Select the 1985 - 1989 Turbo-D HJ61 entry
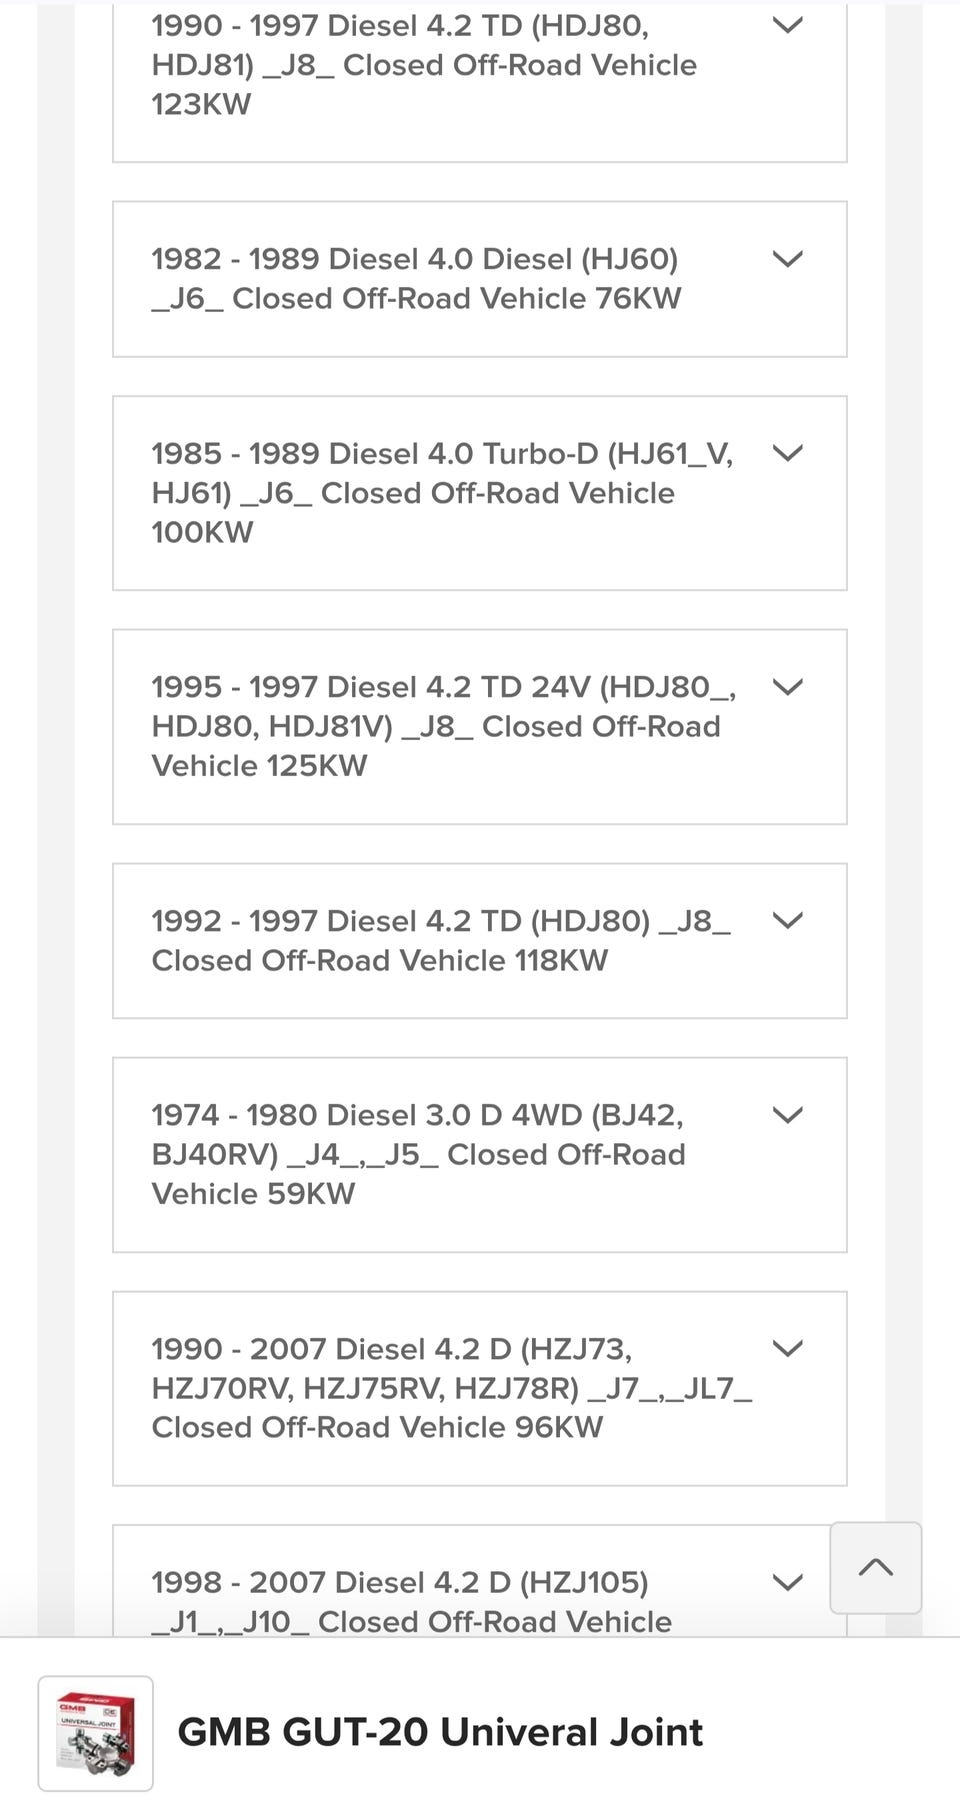The width and height of the screenshot is (960, 1811). 440,493
